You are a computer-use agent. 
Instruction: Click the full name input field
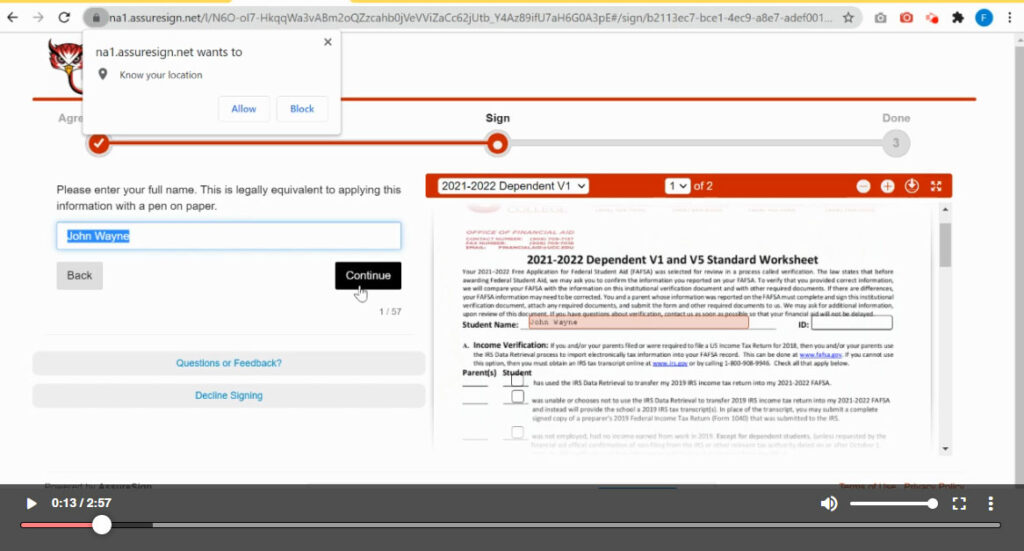point(229,236)
